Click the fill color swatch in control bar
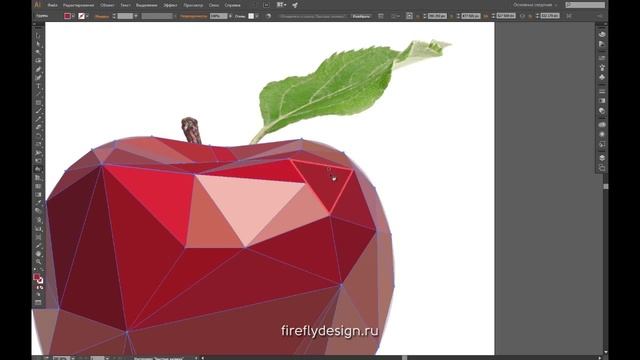This screenshot has width=640, height=360. (67, 16)
